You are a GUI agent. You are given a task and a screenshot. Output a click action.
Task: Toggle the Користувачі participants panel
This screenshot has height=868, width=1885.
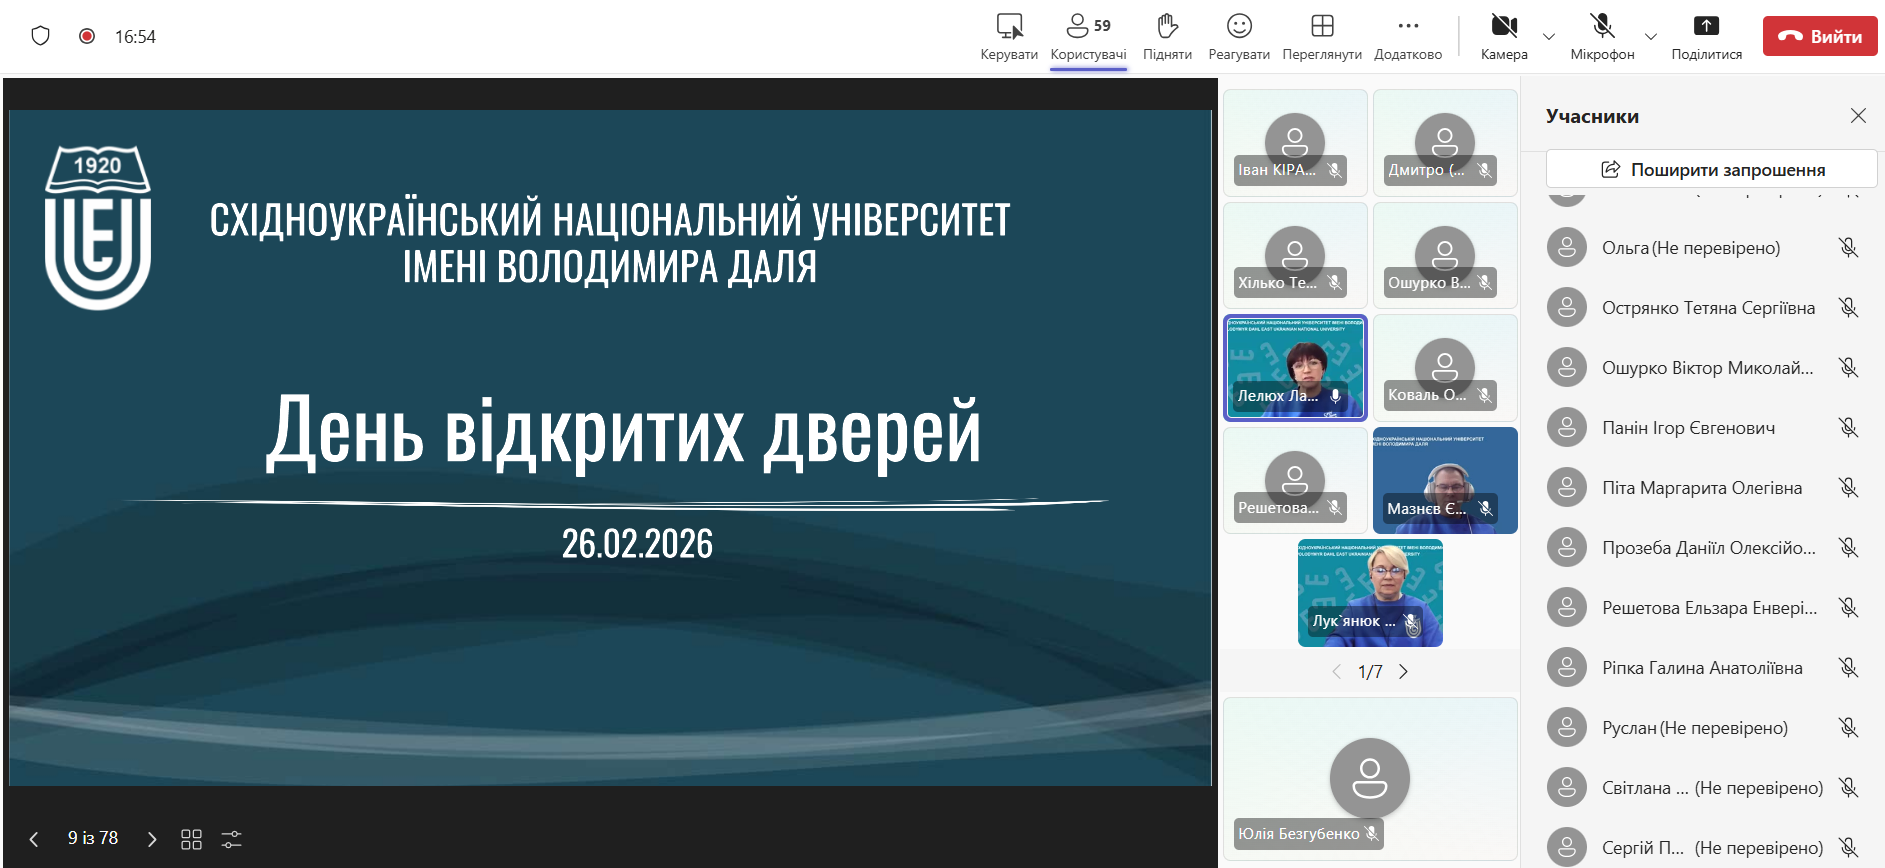[1088, 37]
